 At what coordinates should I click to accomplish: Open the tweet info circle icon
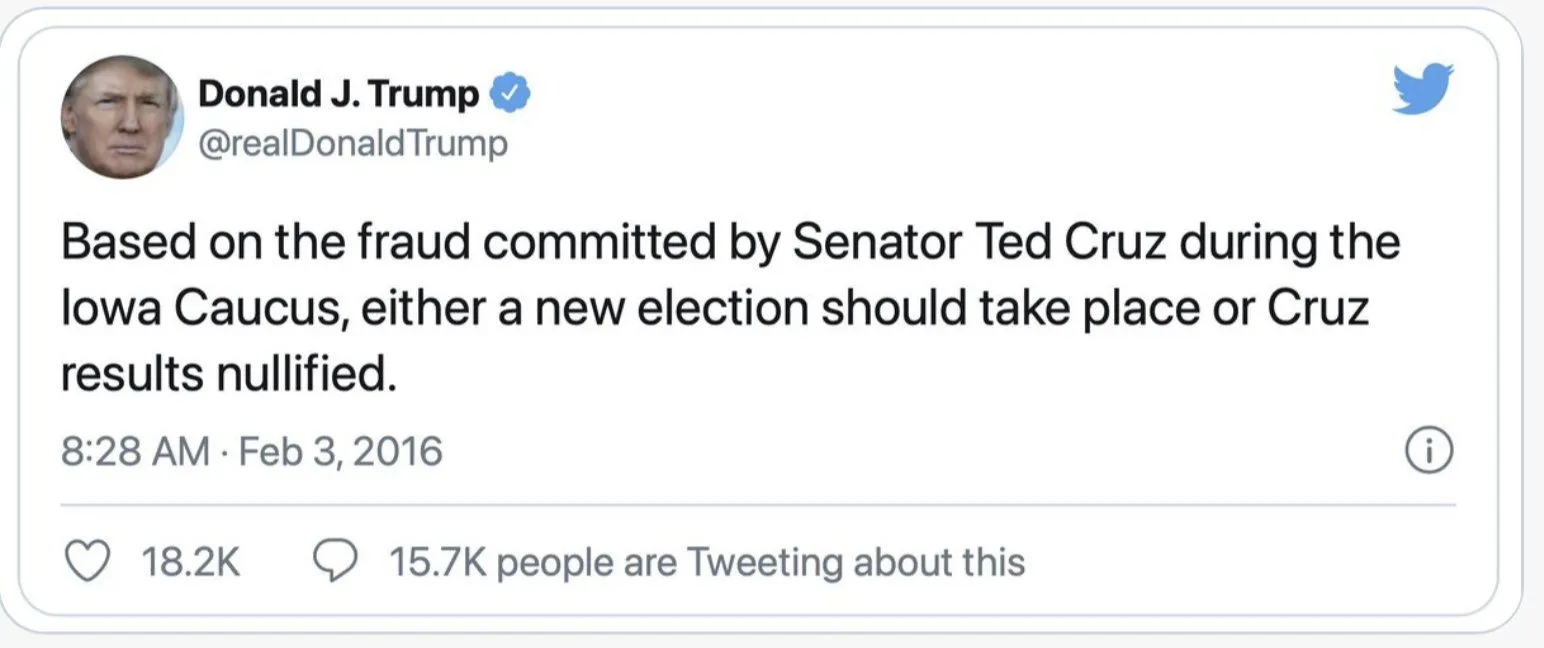tap(1429, 452)
